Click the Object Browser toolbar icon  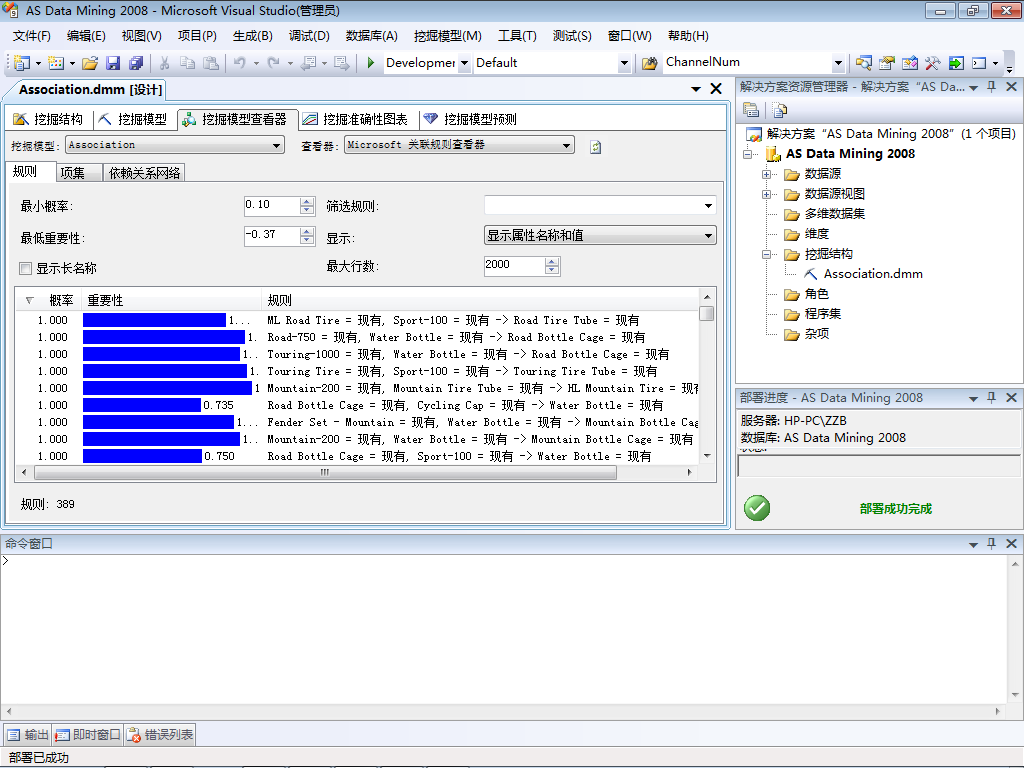click(910, 63)
